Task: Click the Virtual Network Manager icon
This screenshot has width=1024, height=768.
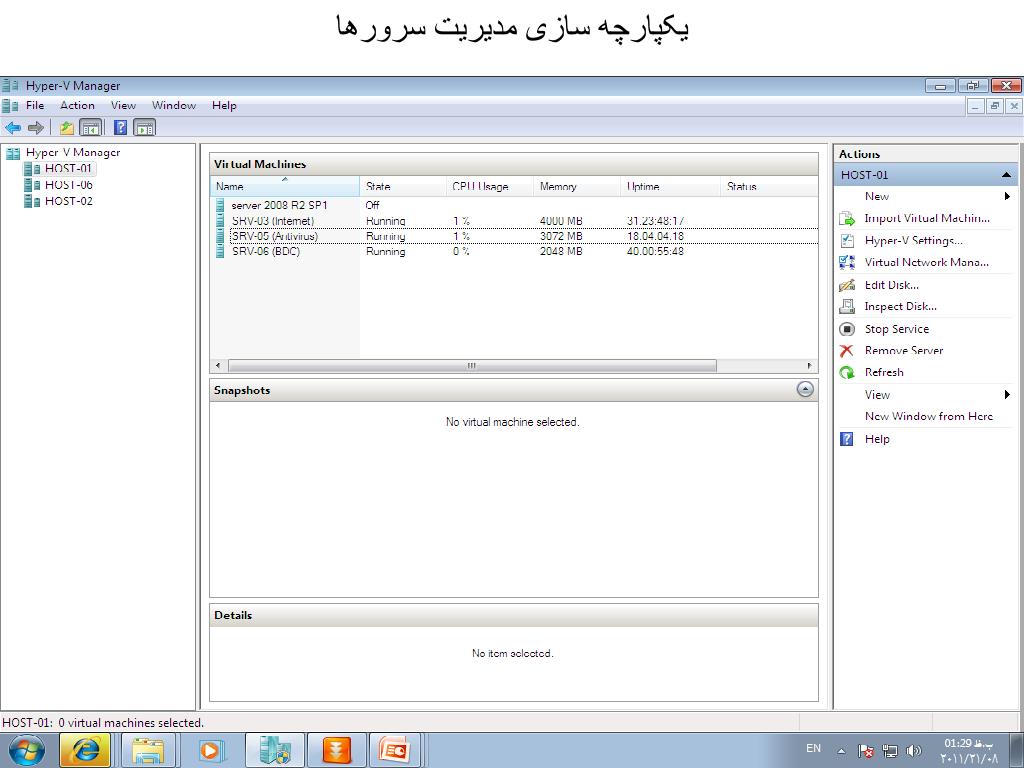Action: (847, 263)
